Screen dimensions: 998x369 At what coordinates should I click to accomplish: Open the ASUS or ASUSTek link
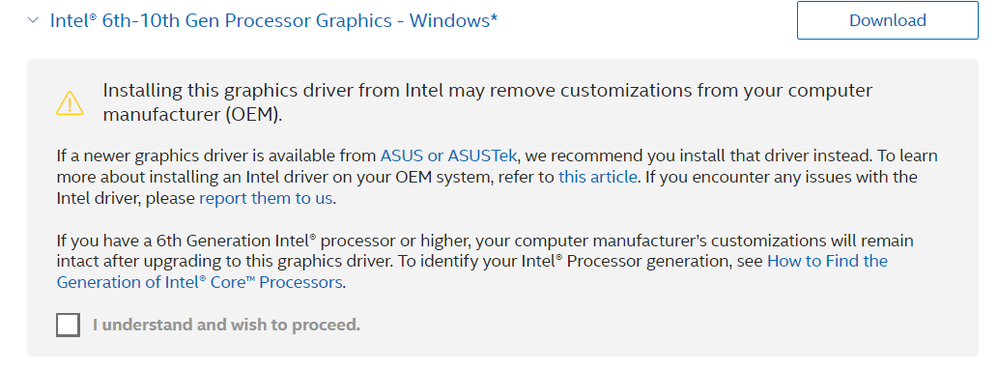pyautogui.click(x=449, y=156)
